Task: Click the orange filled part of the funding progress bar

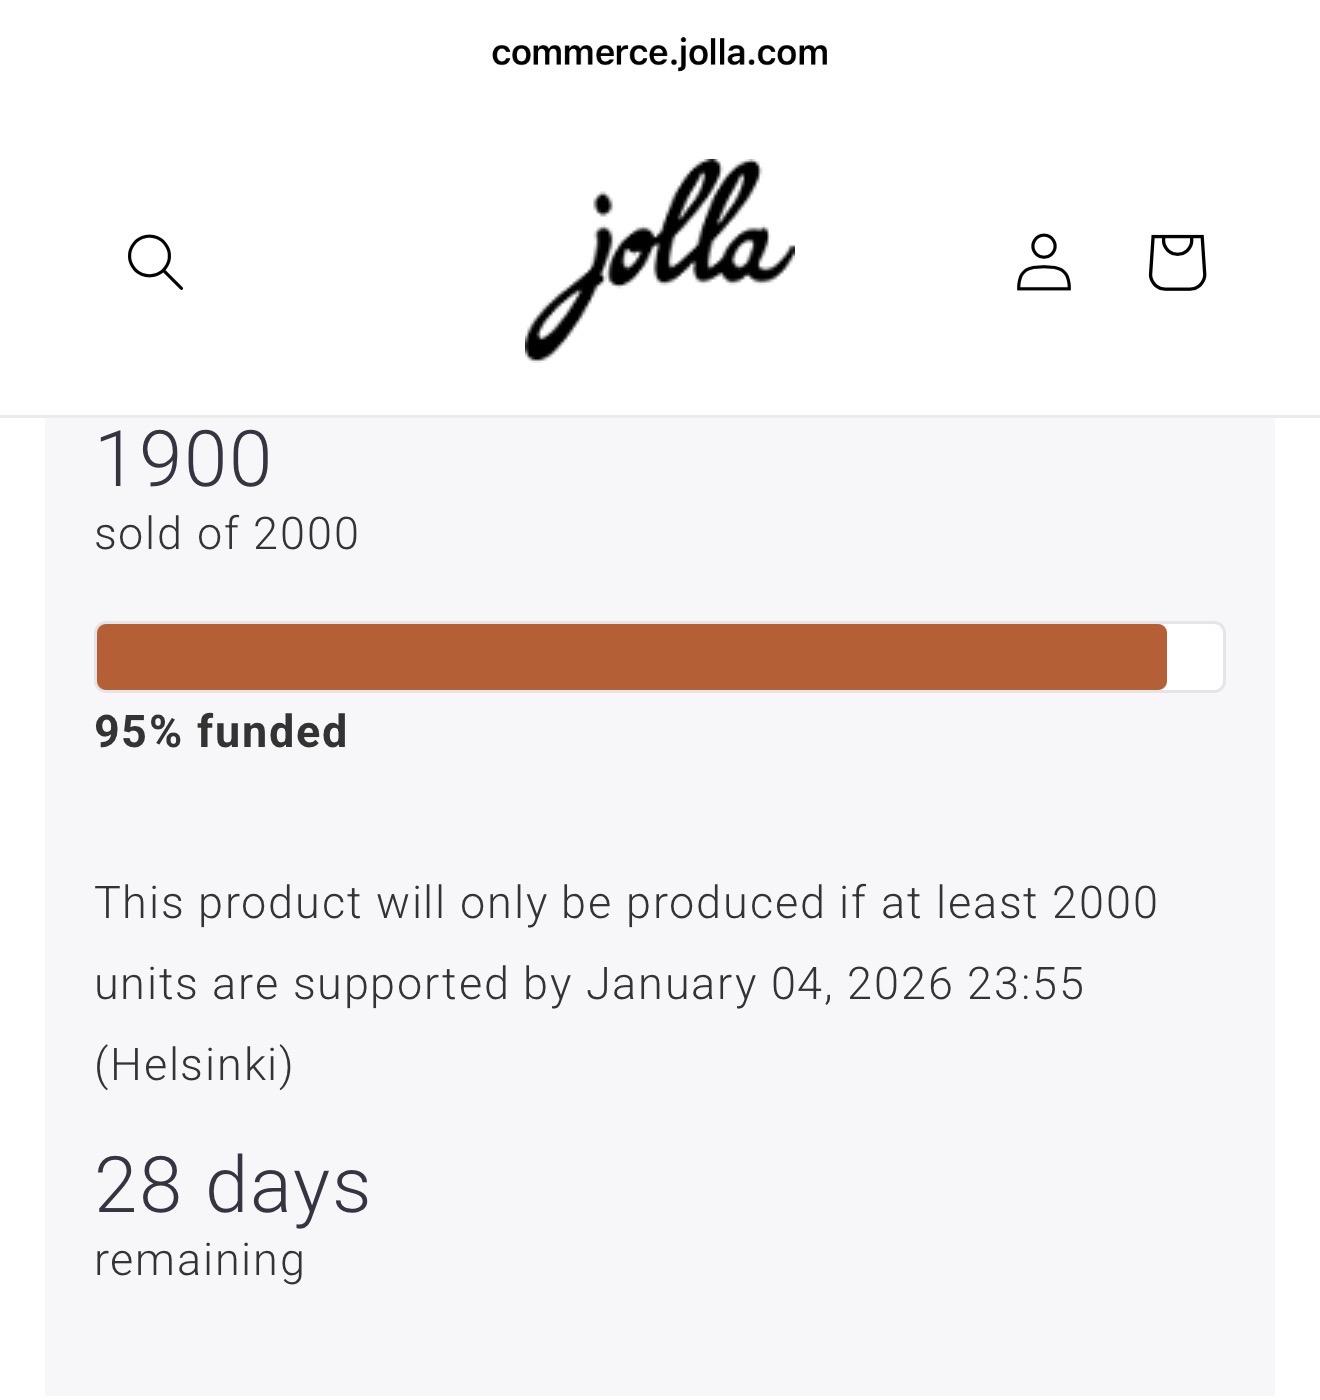Action: tap(630, 657)
